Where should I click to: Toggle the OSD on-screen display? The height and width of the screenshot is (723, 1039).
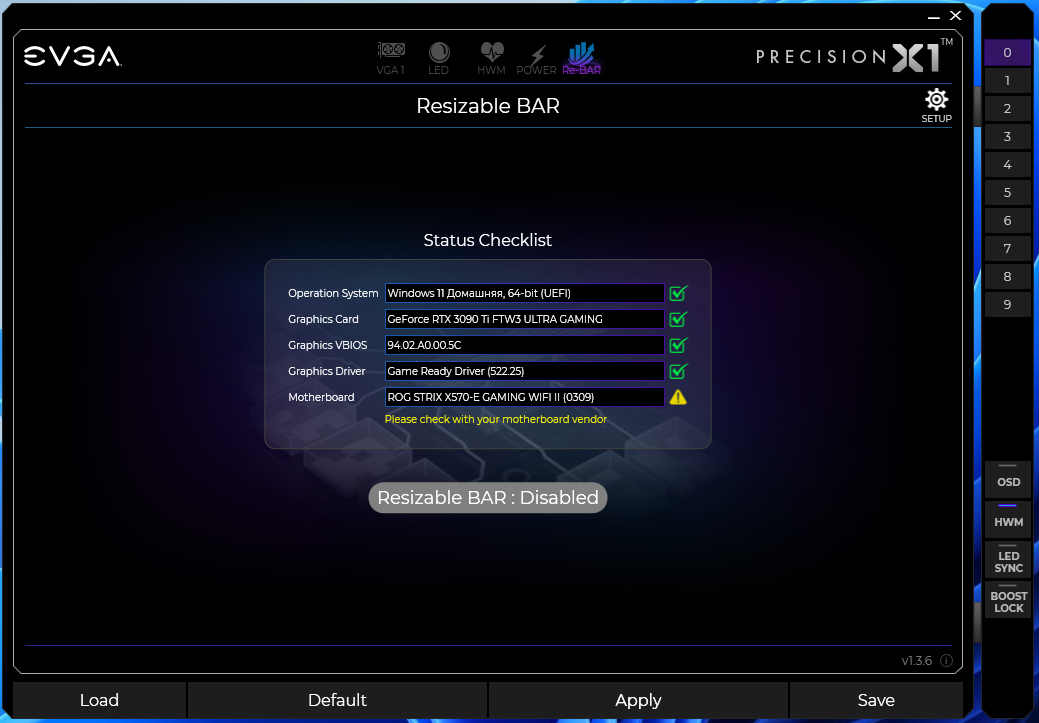click(x=1008, y=479)
